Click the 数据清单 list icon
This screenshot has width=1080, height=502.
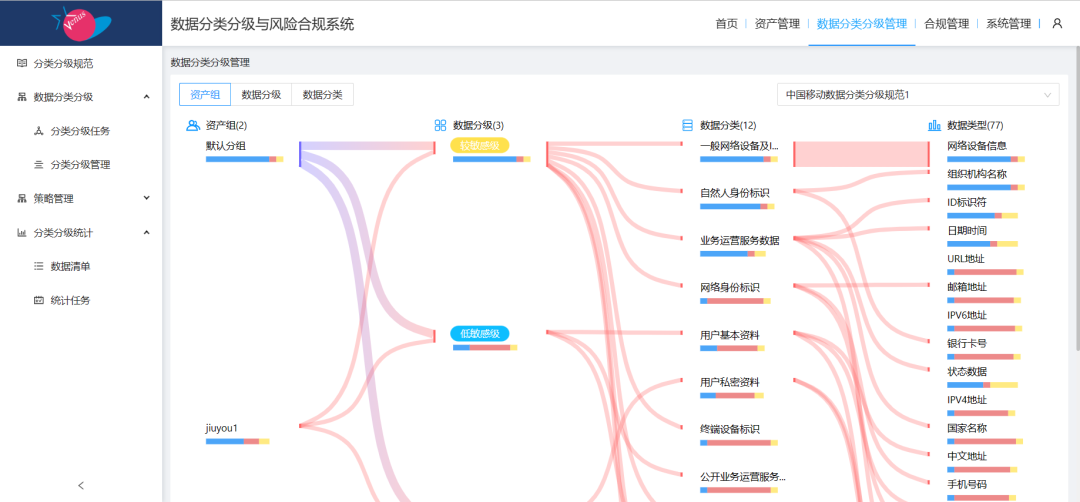tap(39, 267)
